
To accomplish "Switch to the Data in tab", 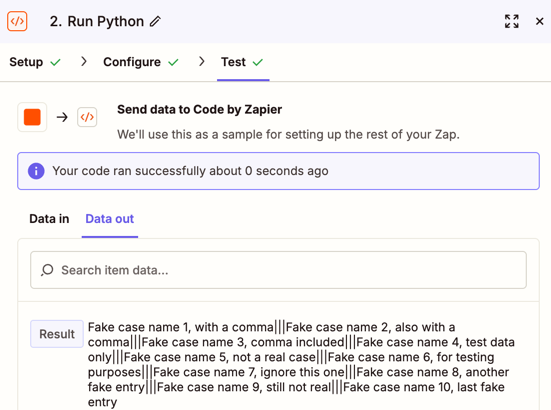I will coord(49,219).
